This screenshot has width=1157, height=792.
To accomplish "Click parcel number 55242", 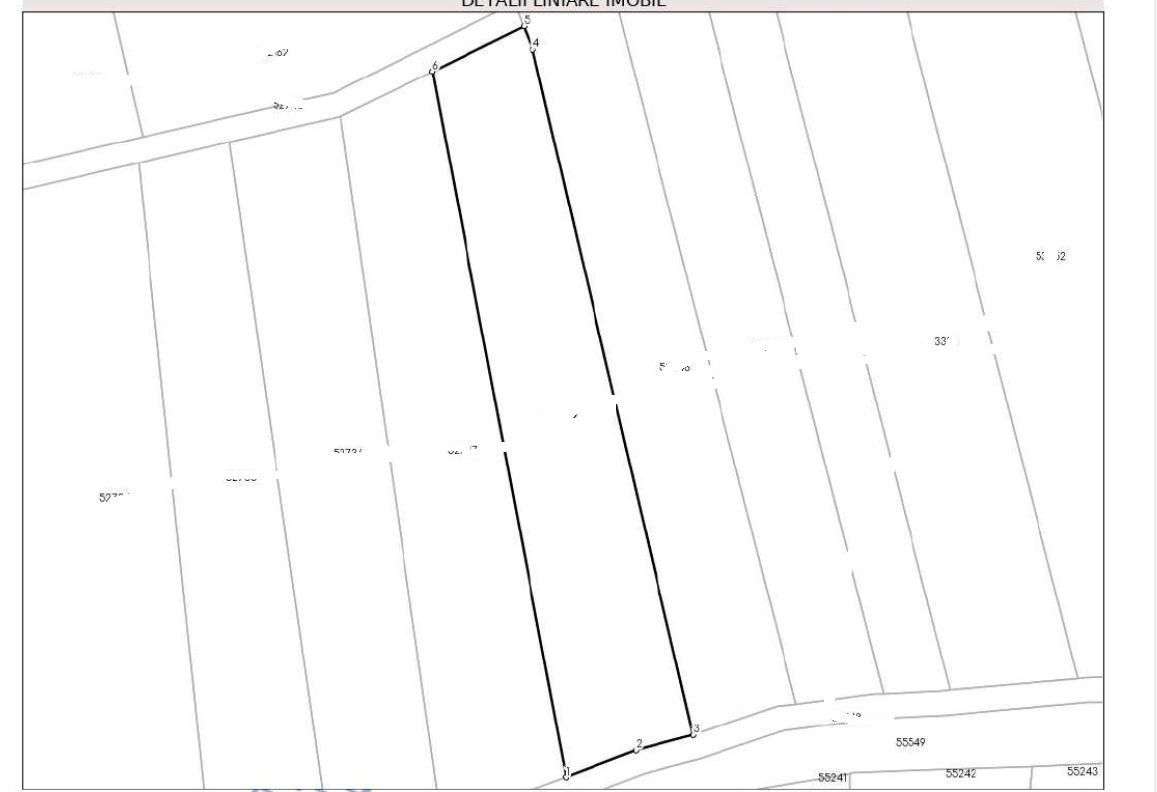I will pos(961,774).
